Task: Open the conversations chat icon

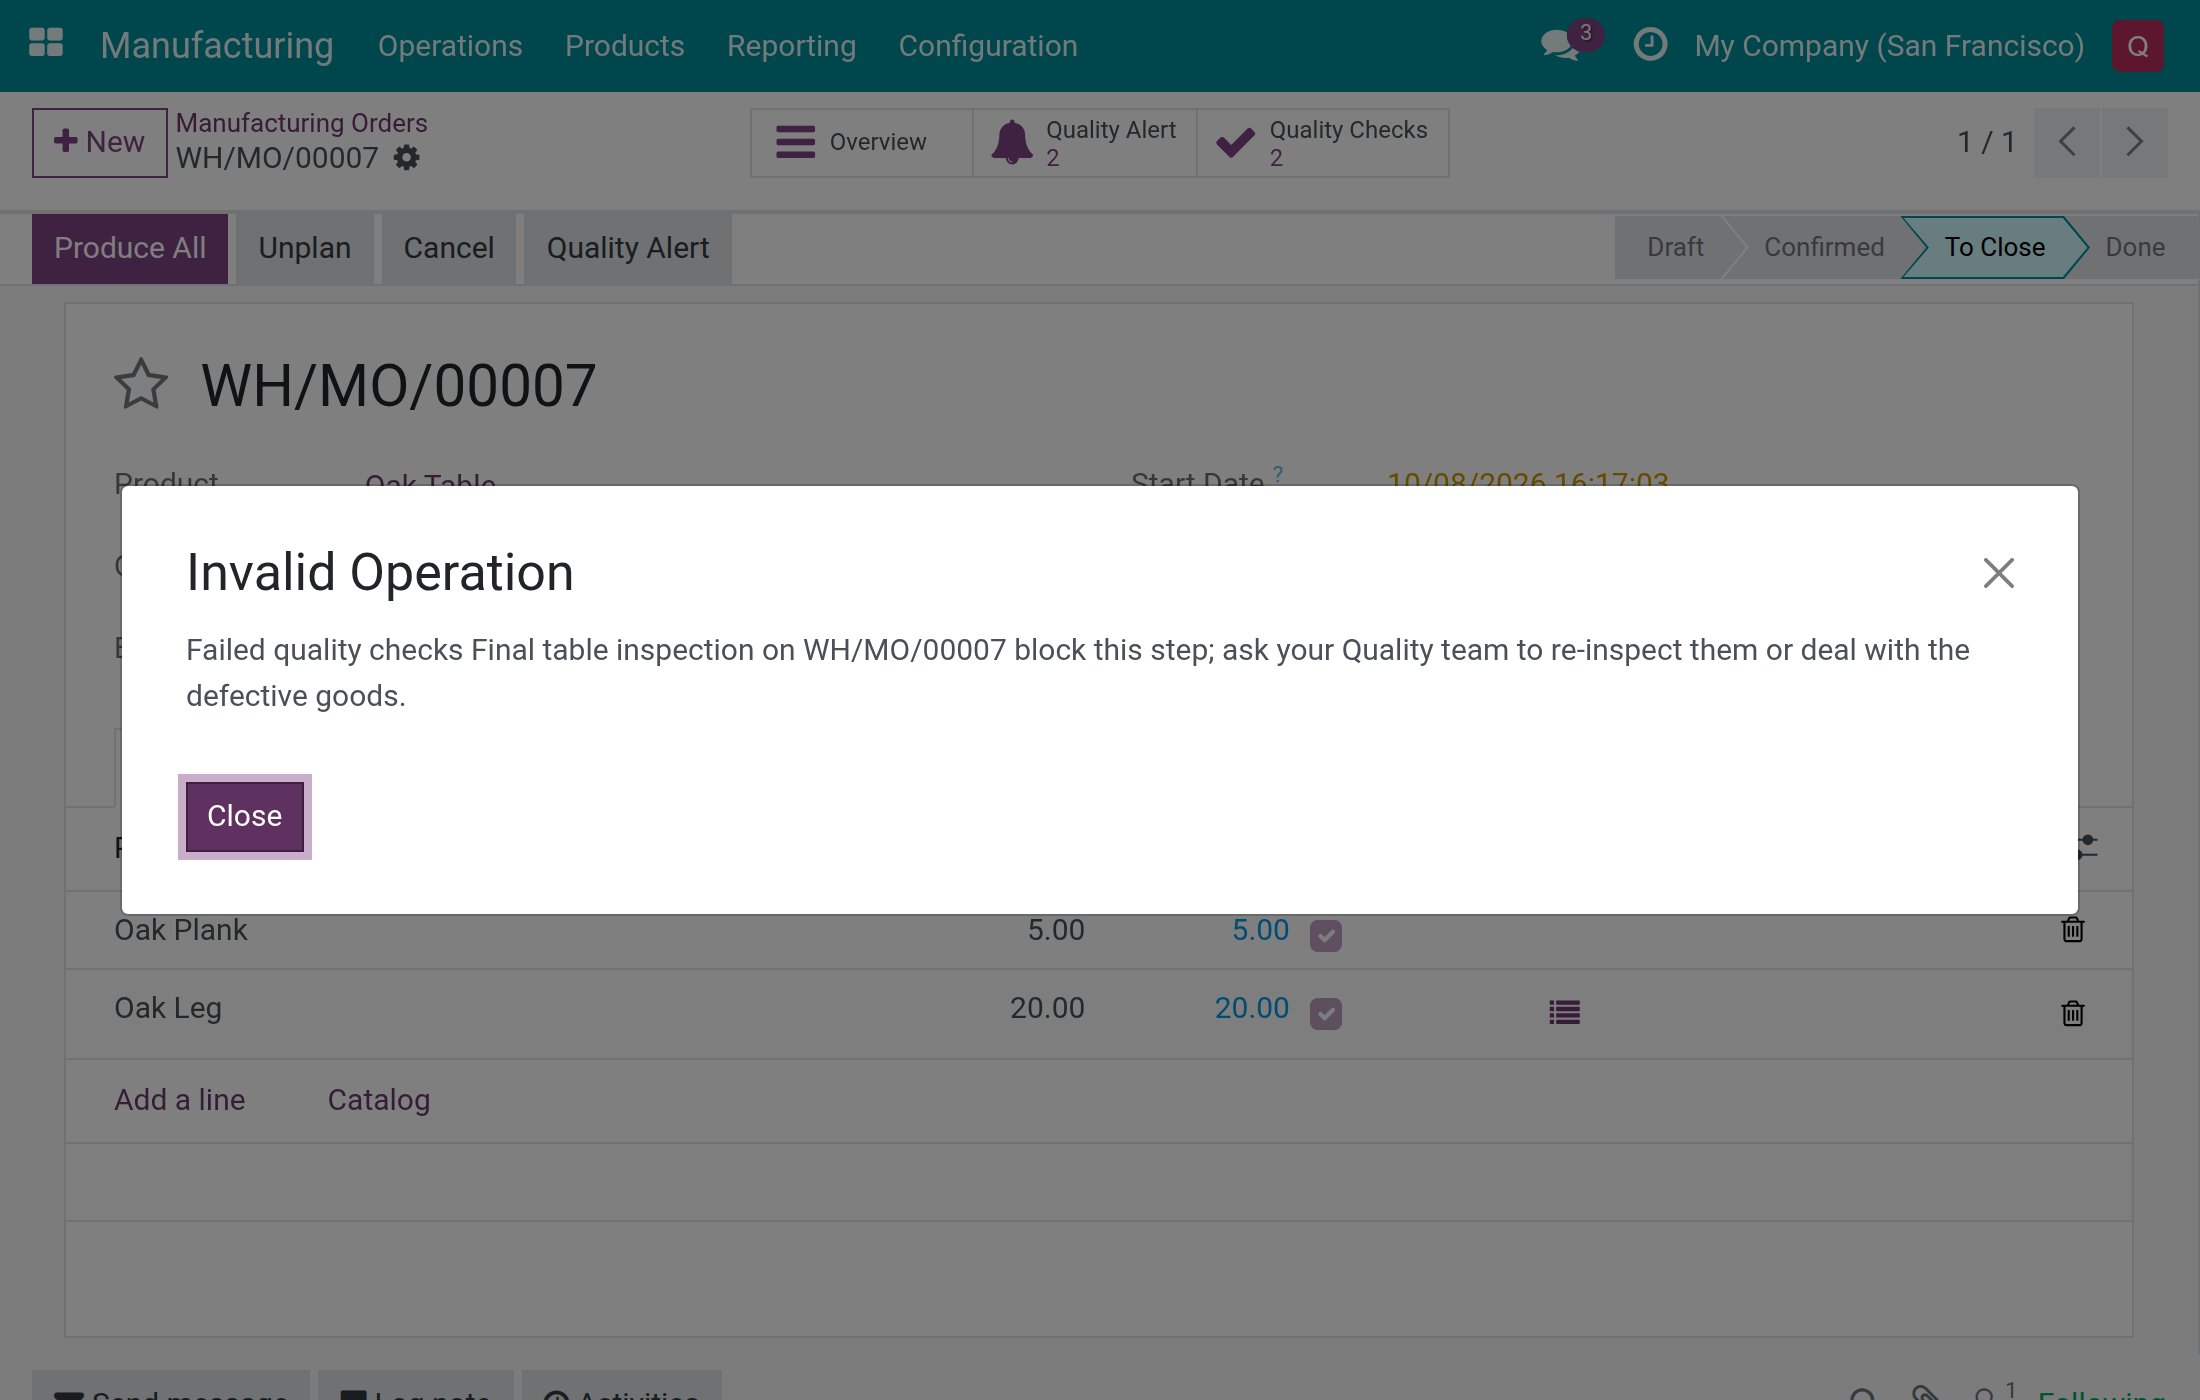Action: click(x=1561, y=45)
